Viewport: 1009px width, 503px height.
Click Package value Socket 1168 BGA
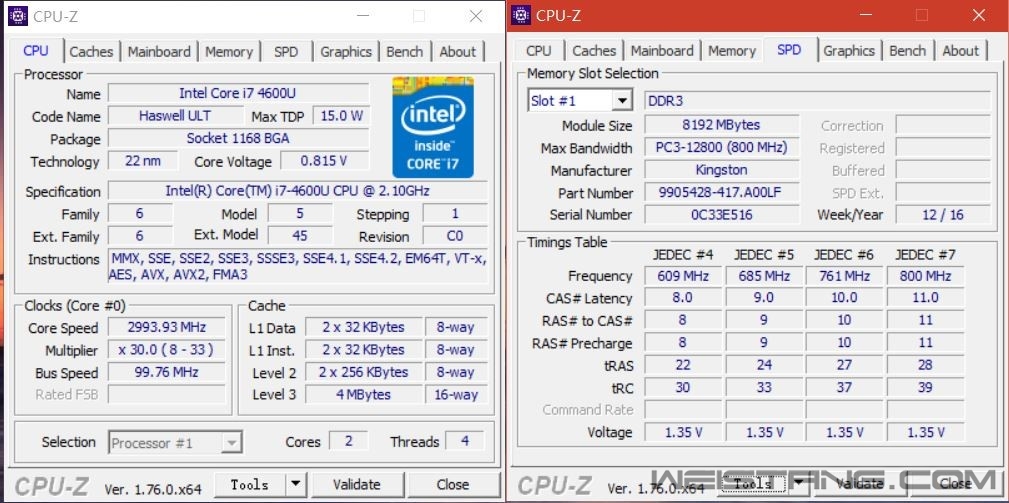(x=238, y=138)
